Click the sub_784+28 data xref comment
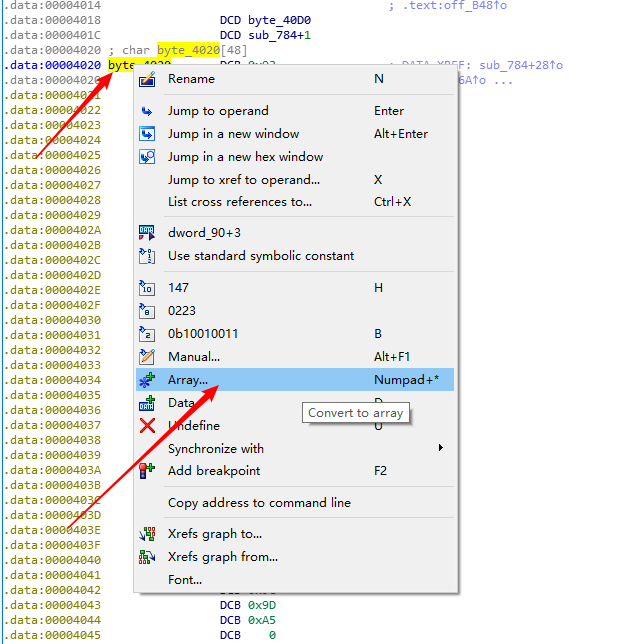623x644 pixels. [x=521, y=65]
